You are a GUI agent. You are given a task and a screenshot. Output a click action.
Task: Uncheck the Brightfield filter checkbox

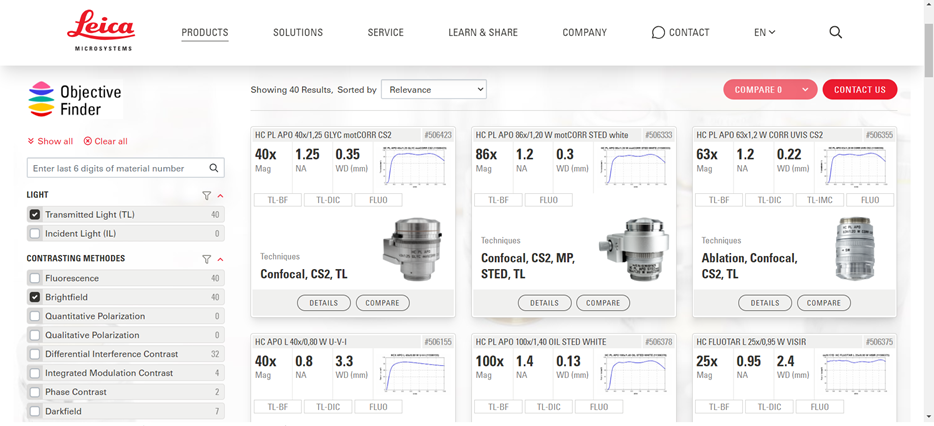(x=35, y=297)
